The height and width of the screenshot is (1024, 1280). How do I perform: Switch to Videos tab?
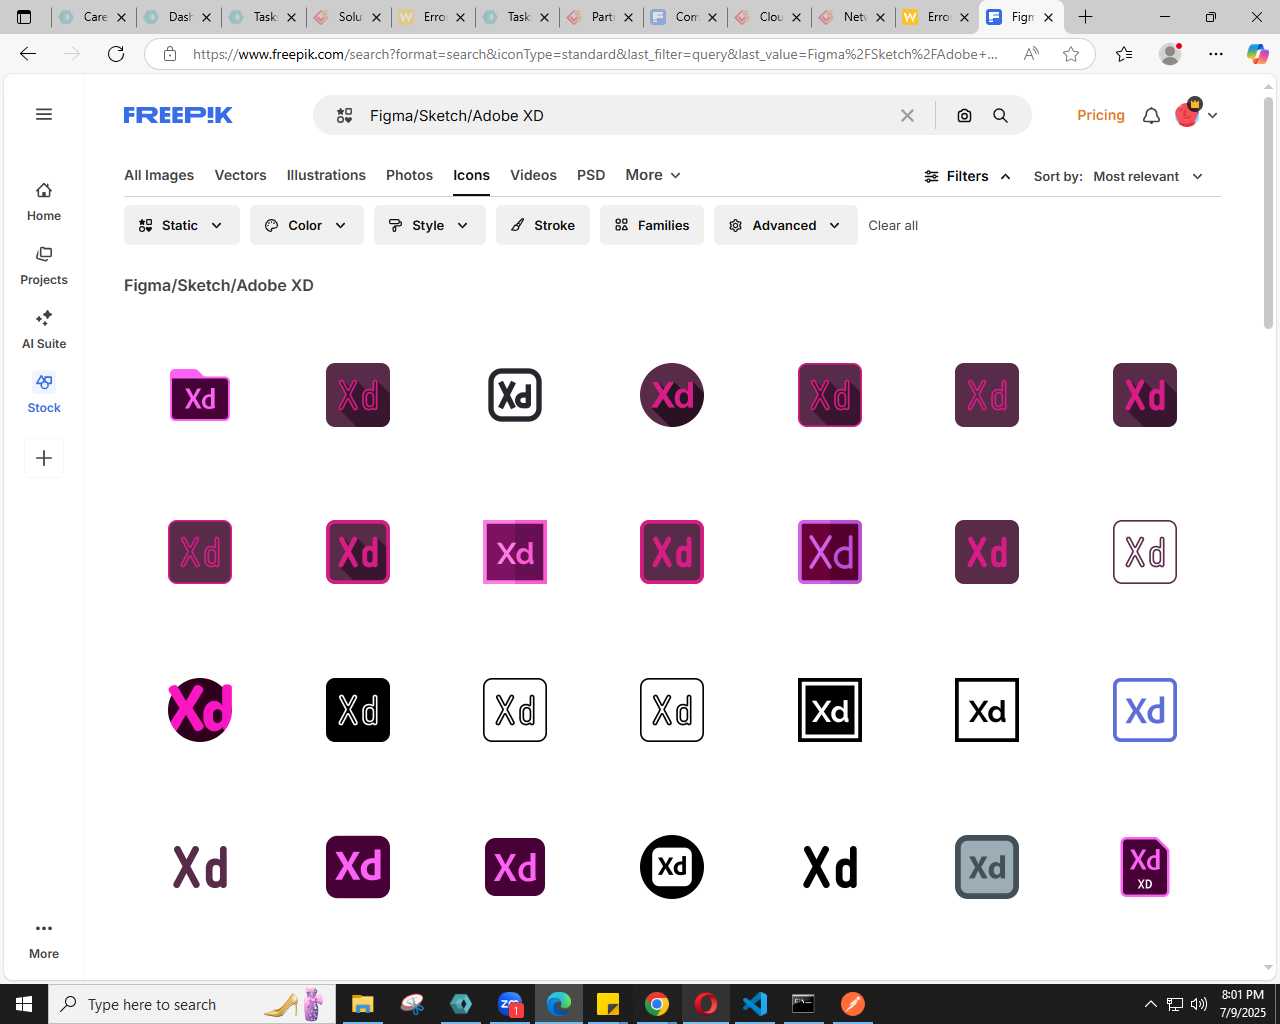pos(534,175)
